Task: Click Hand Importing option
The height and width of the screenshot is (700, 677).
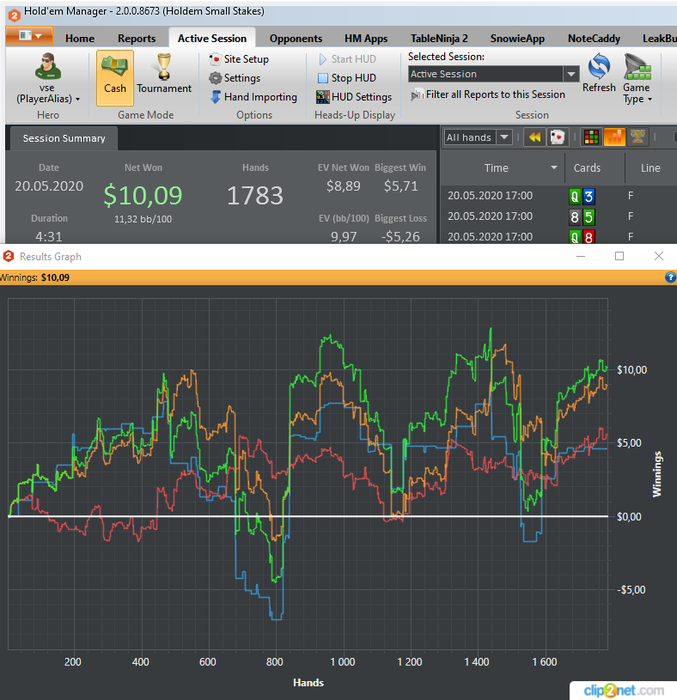Action: click(x=253, y=97)
